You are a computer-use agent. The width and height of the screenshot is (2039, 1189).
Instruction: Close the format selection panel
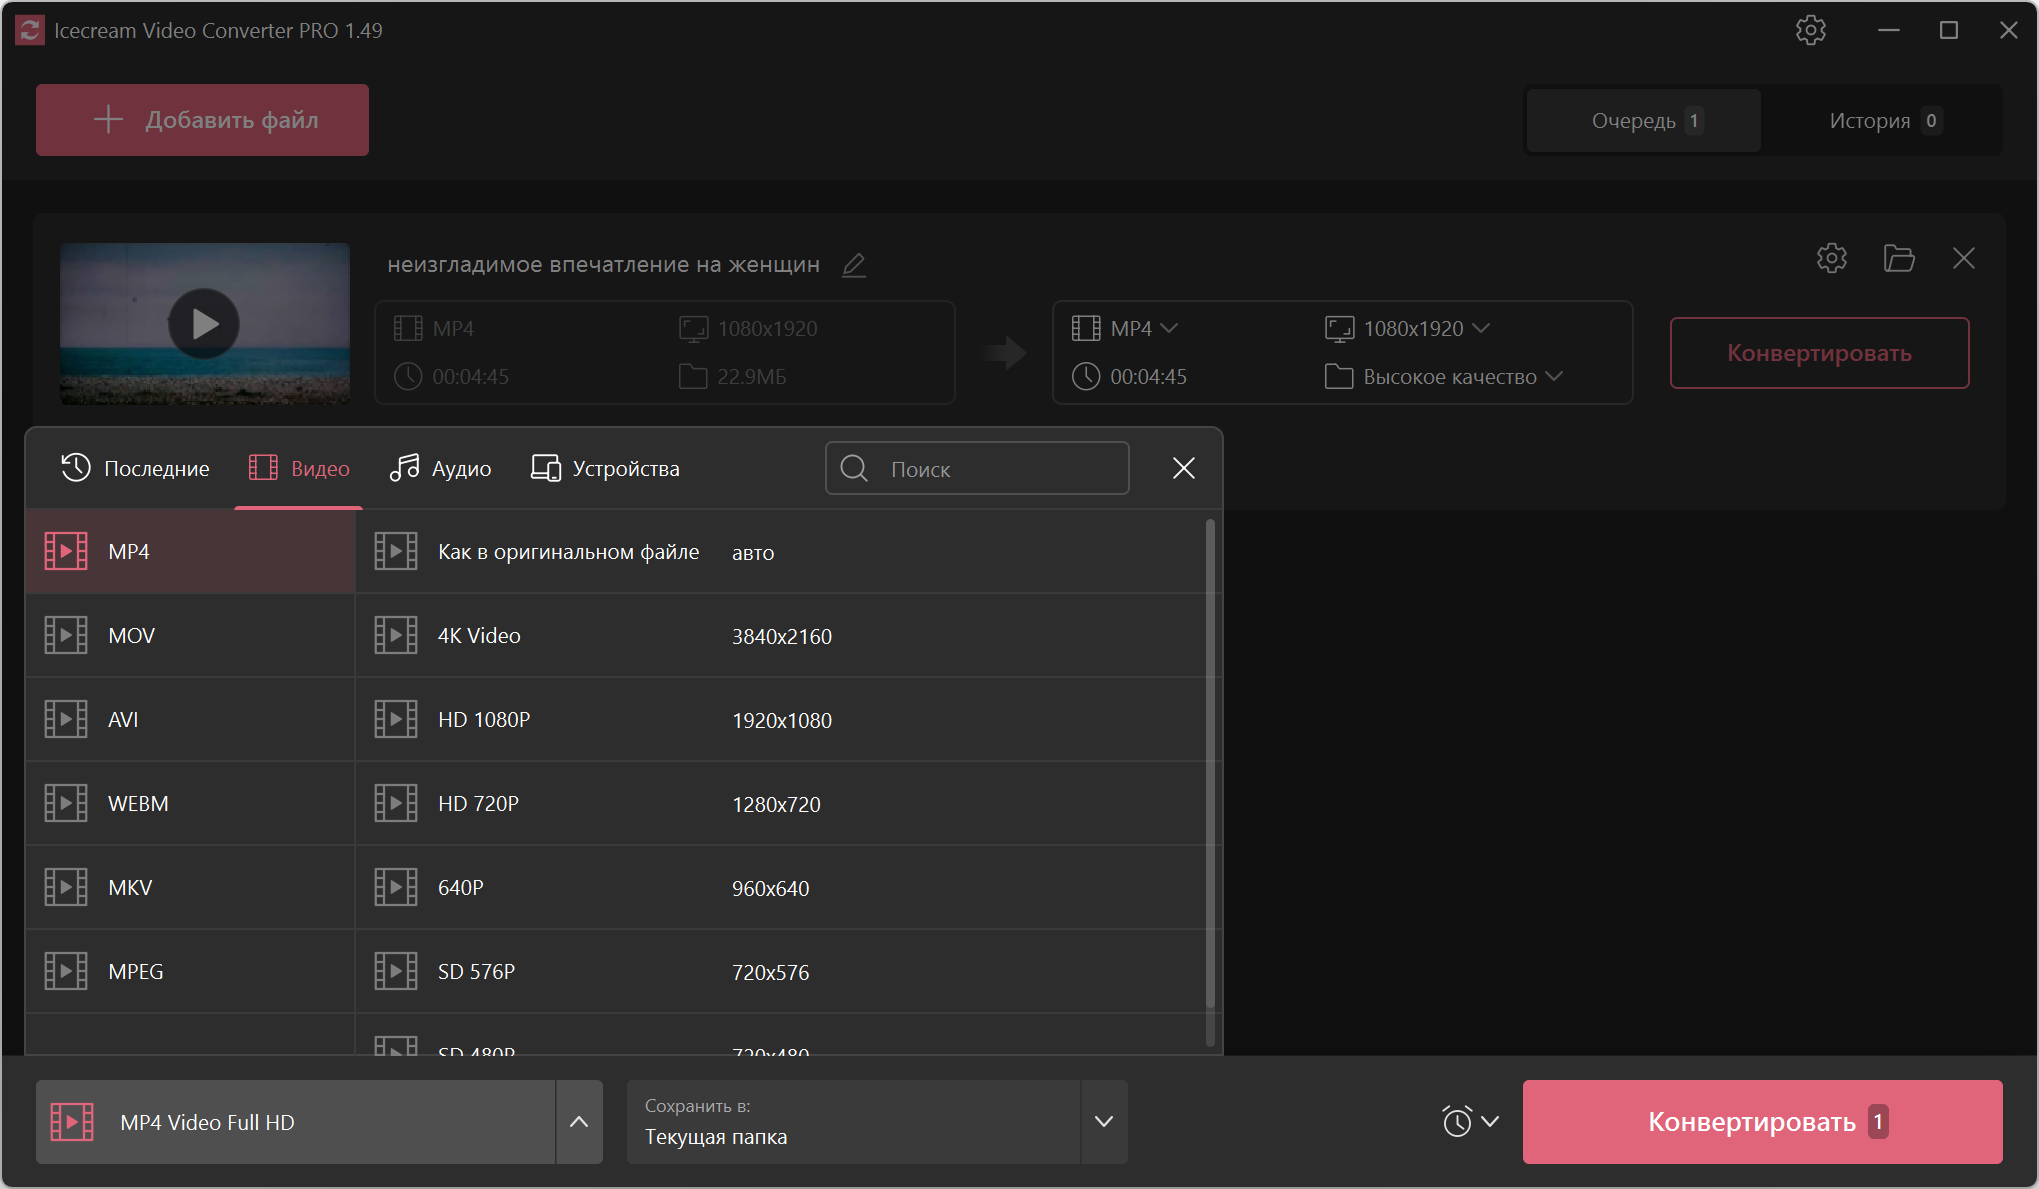point(1183,468)
